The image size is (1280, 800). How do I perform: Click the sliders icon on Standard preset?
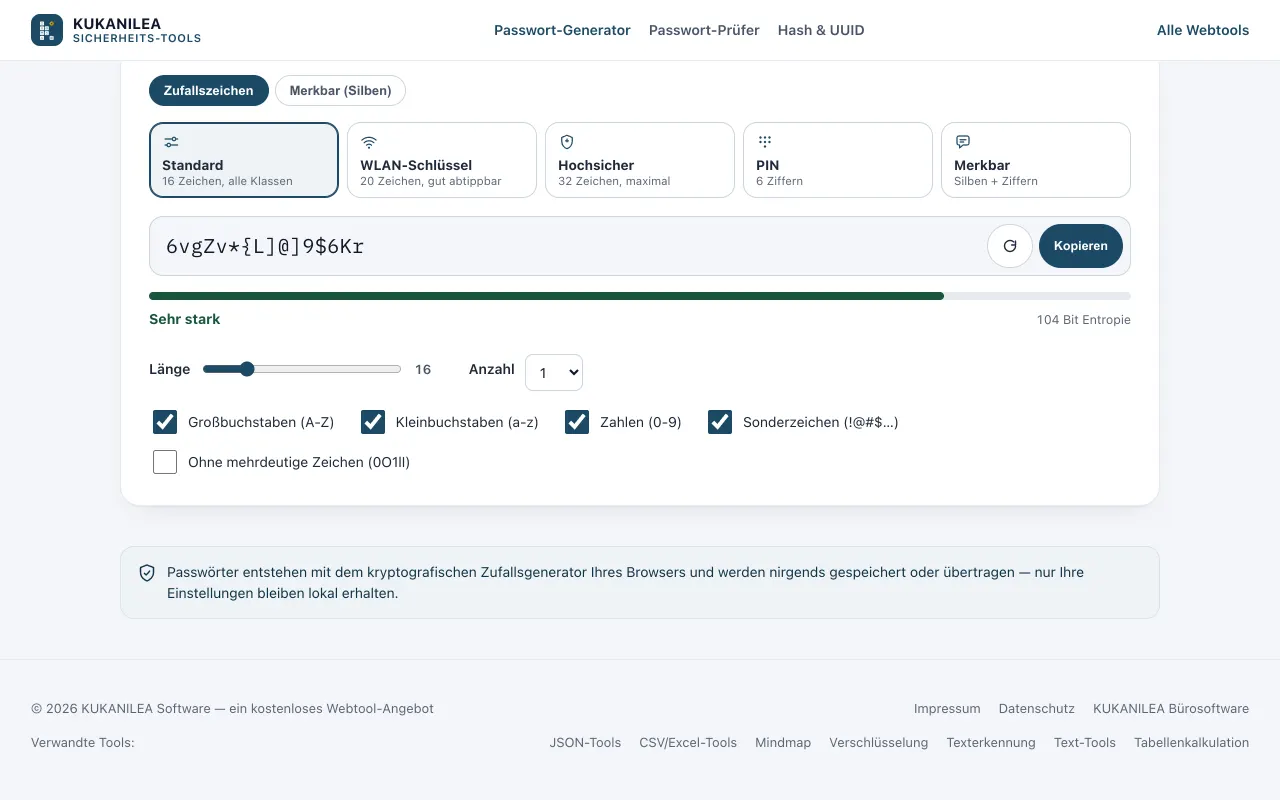point(171,142)
